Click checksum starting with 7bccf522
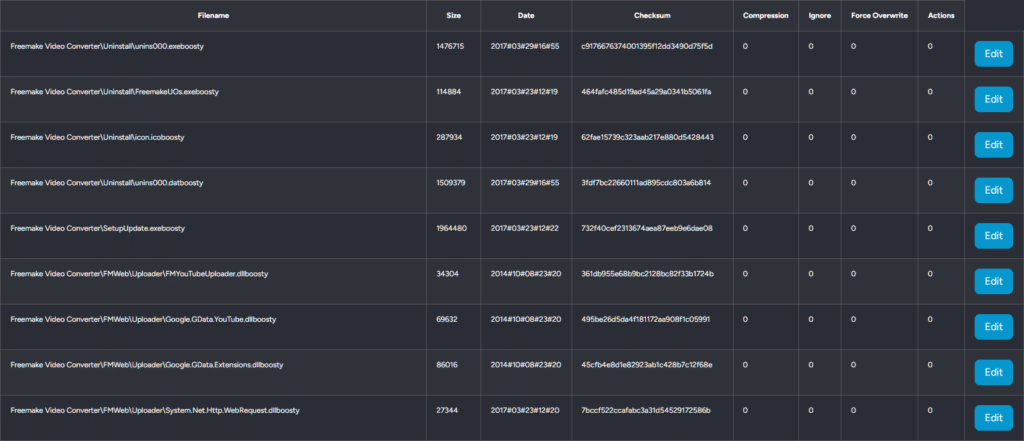The image size is (1024, 441). coord(646,410)
